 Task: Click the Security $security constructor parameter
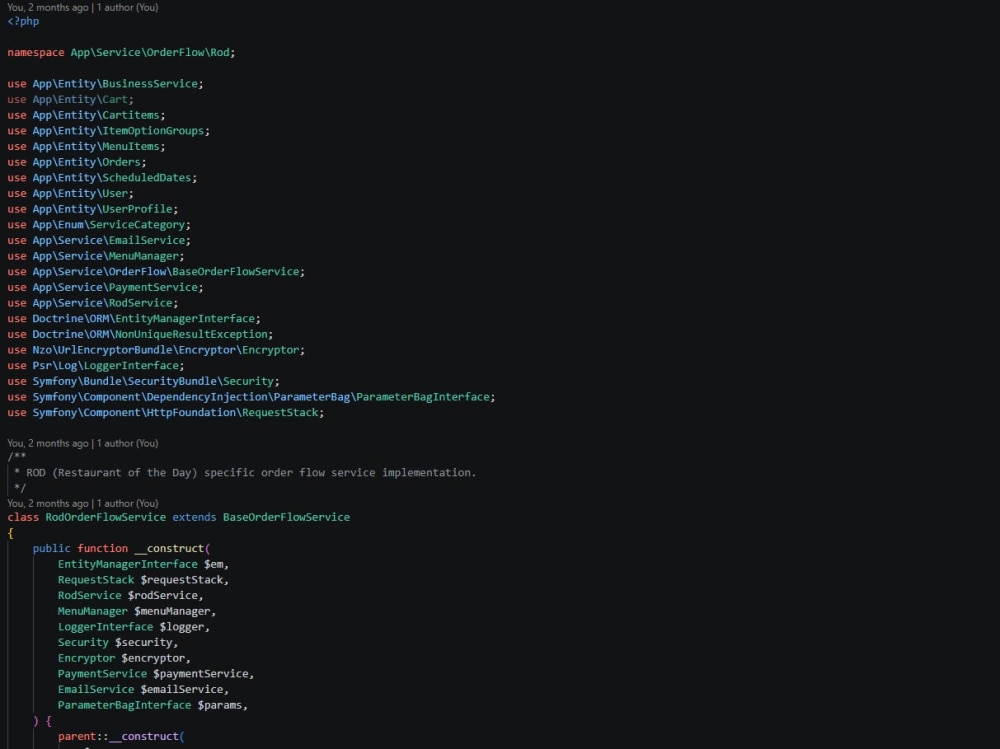tap(118, 642)
